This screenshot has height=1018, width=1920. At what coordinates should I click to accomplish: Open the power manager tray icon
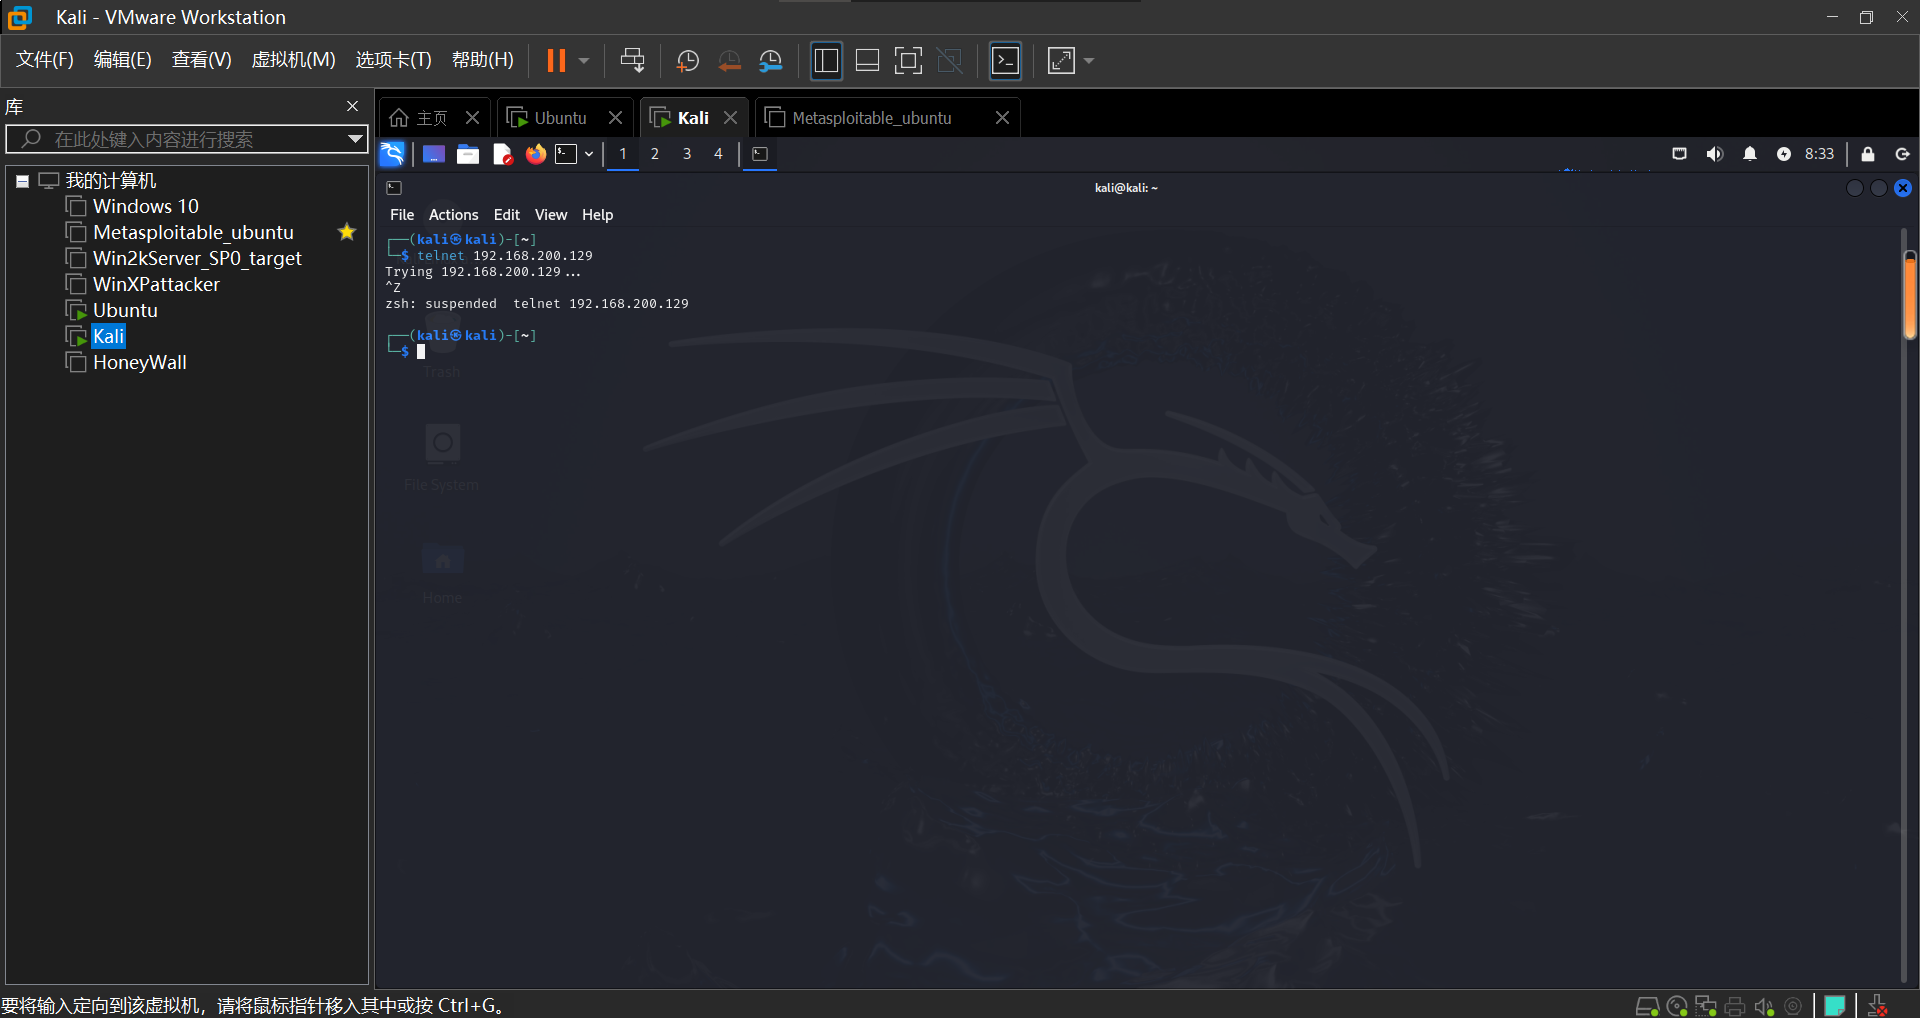[1784, 154]
